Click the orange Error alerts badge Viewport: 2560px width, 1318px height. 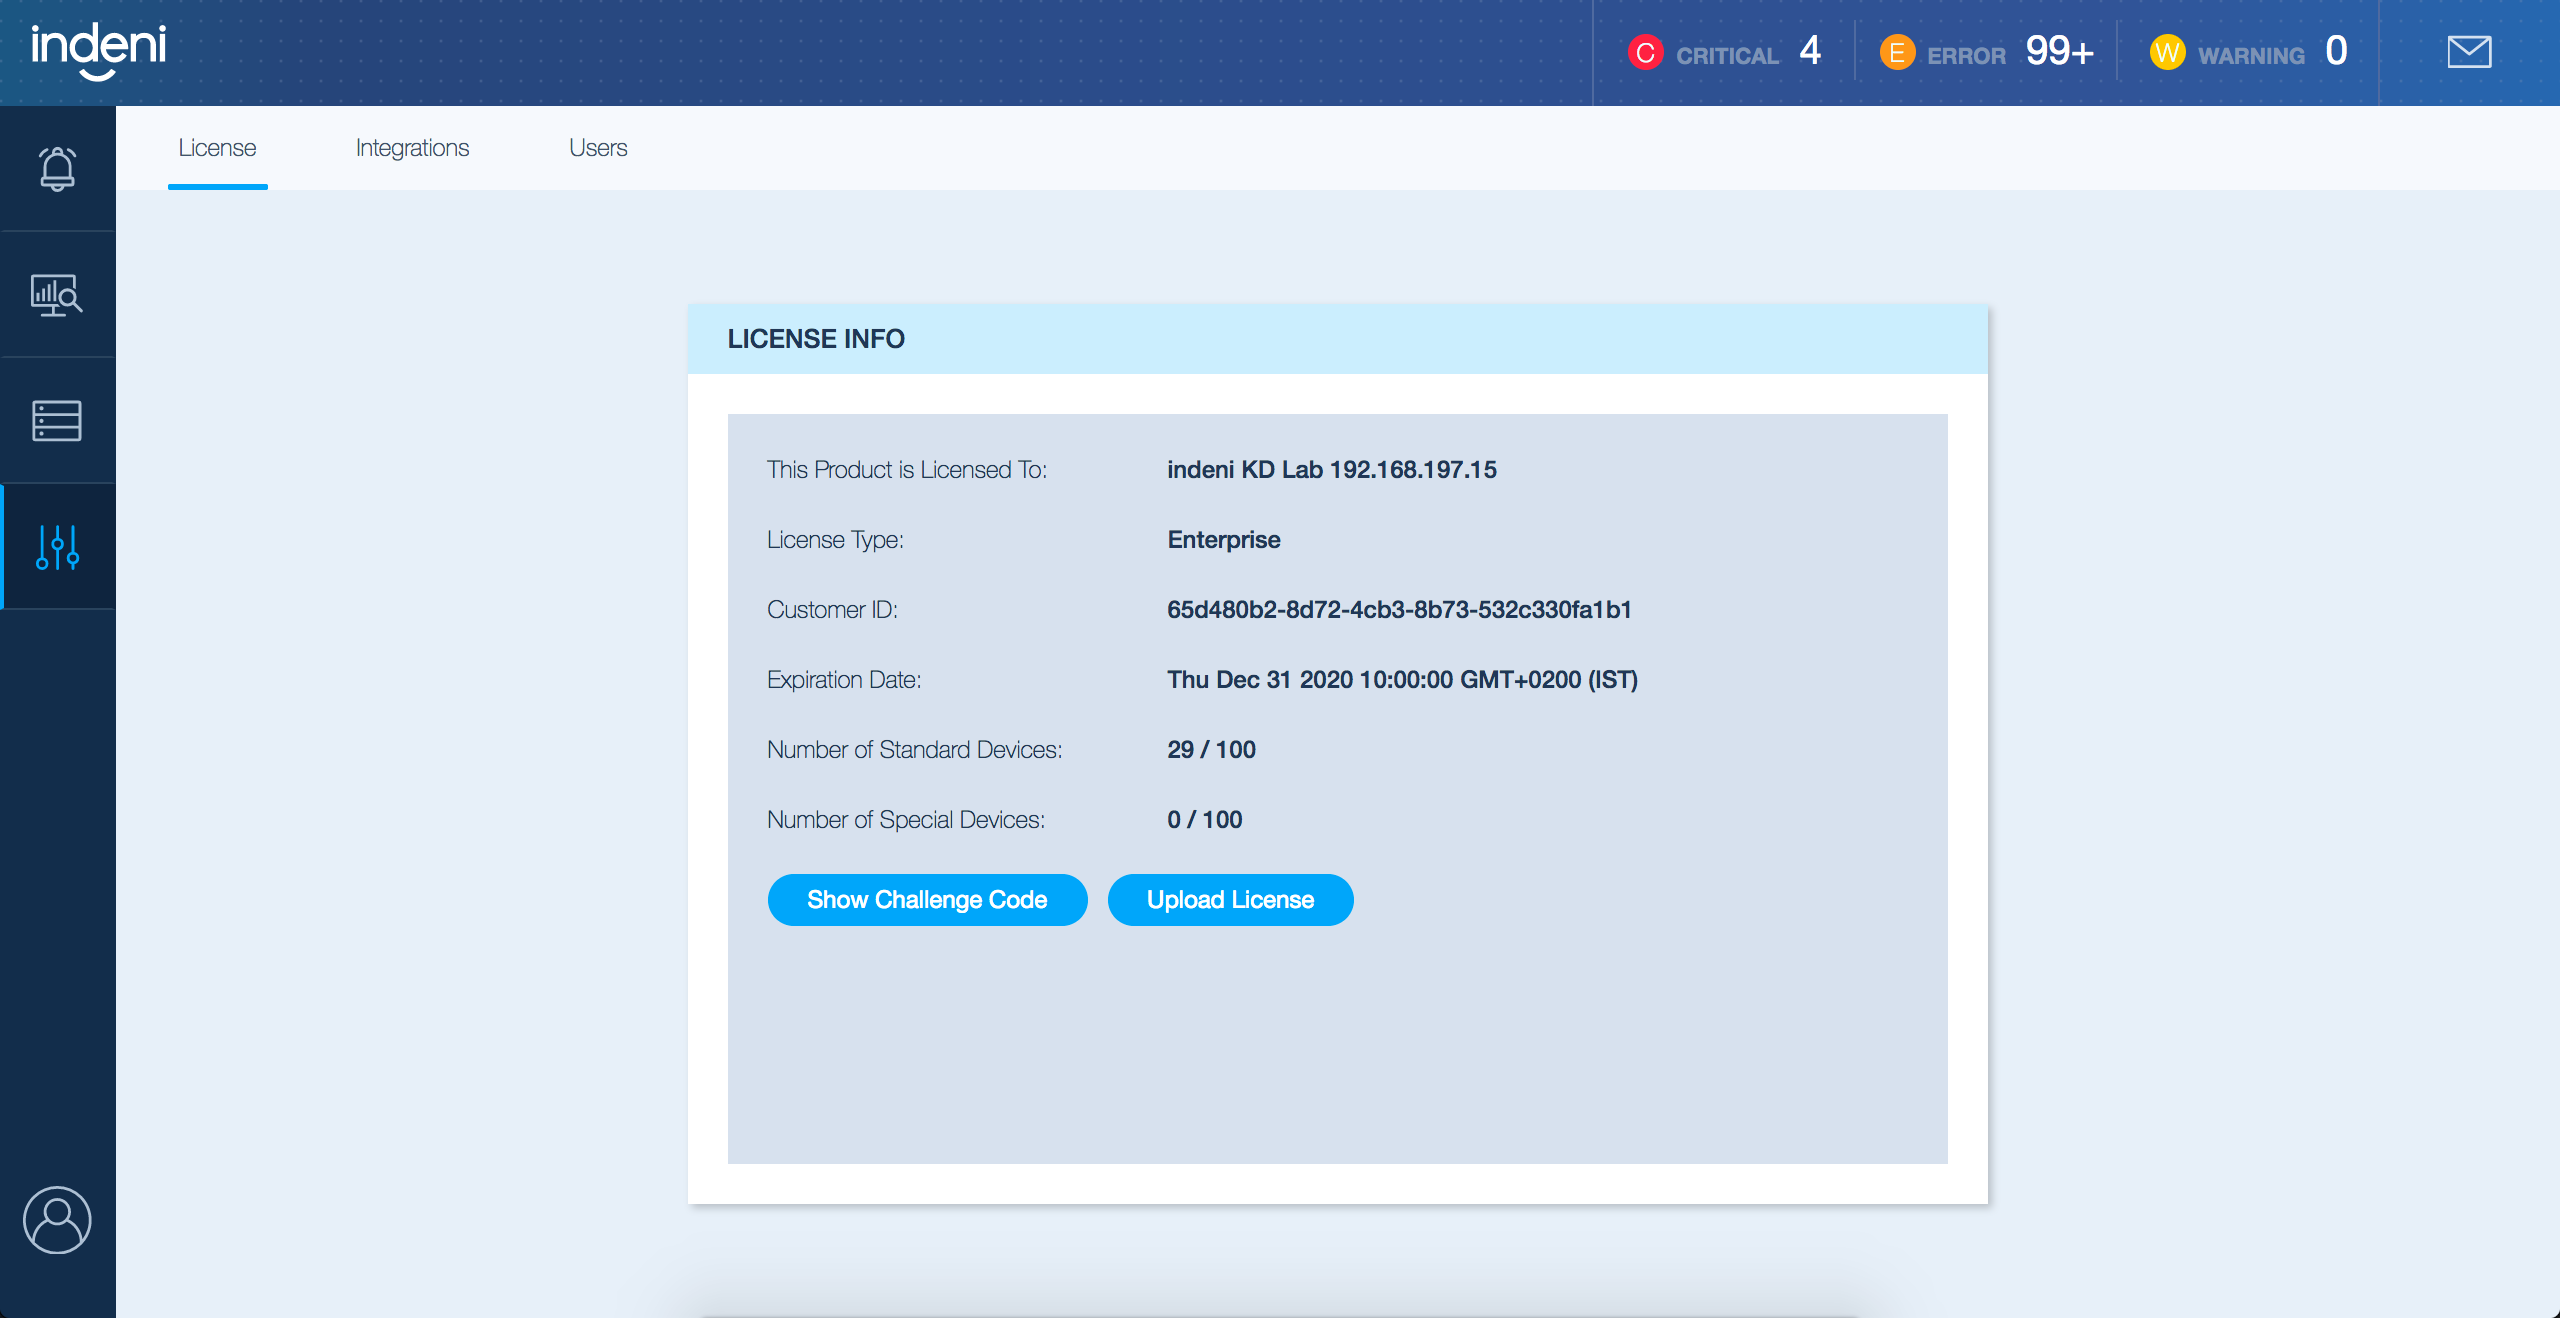[1897, 52]
